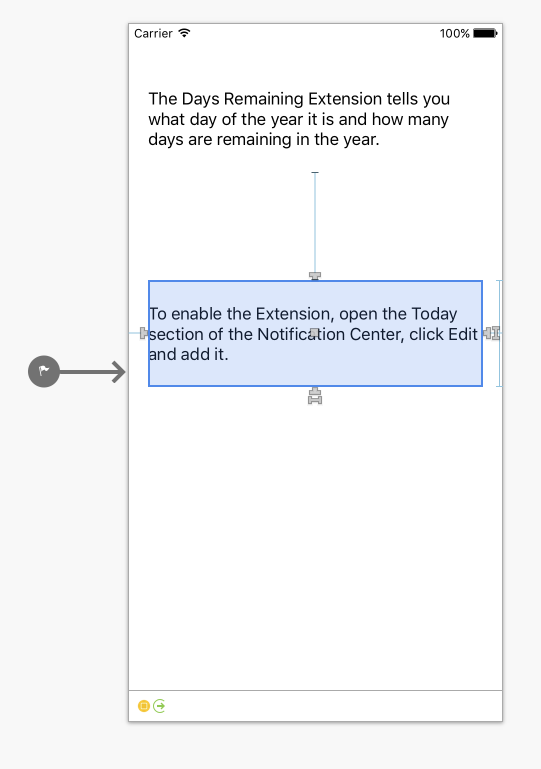Viewport: 541px width, 769px height.
Task: Click the center handle inside the selected label
Action: (315, 333)
